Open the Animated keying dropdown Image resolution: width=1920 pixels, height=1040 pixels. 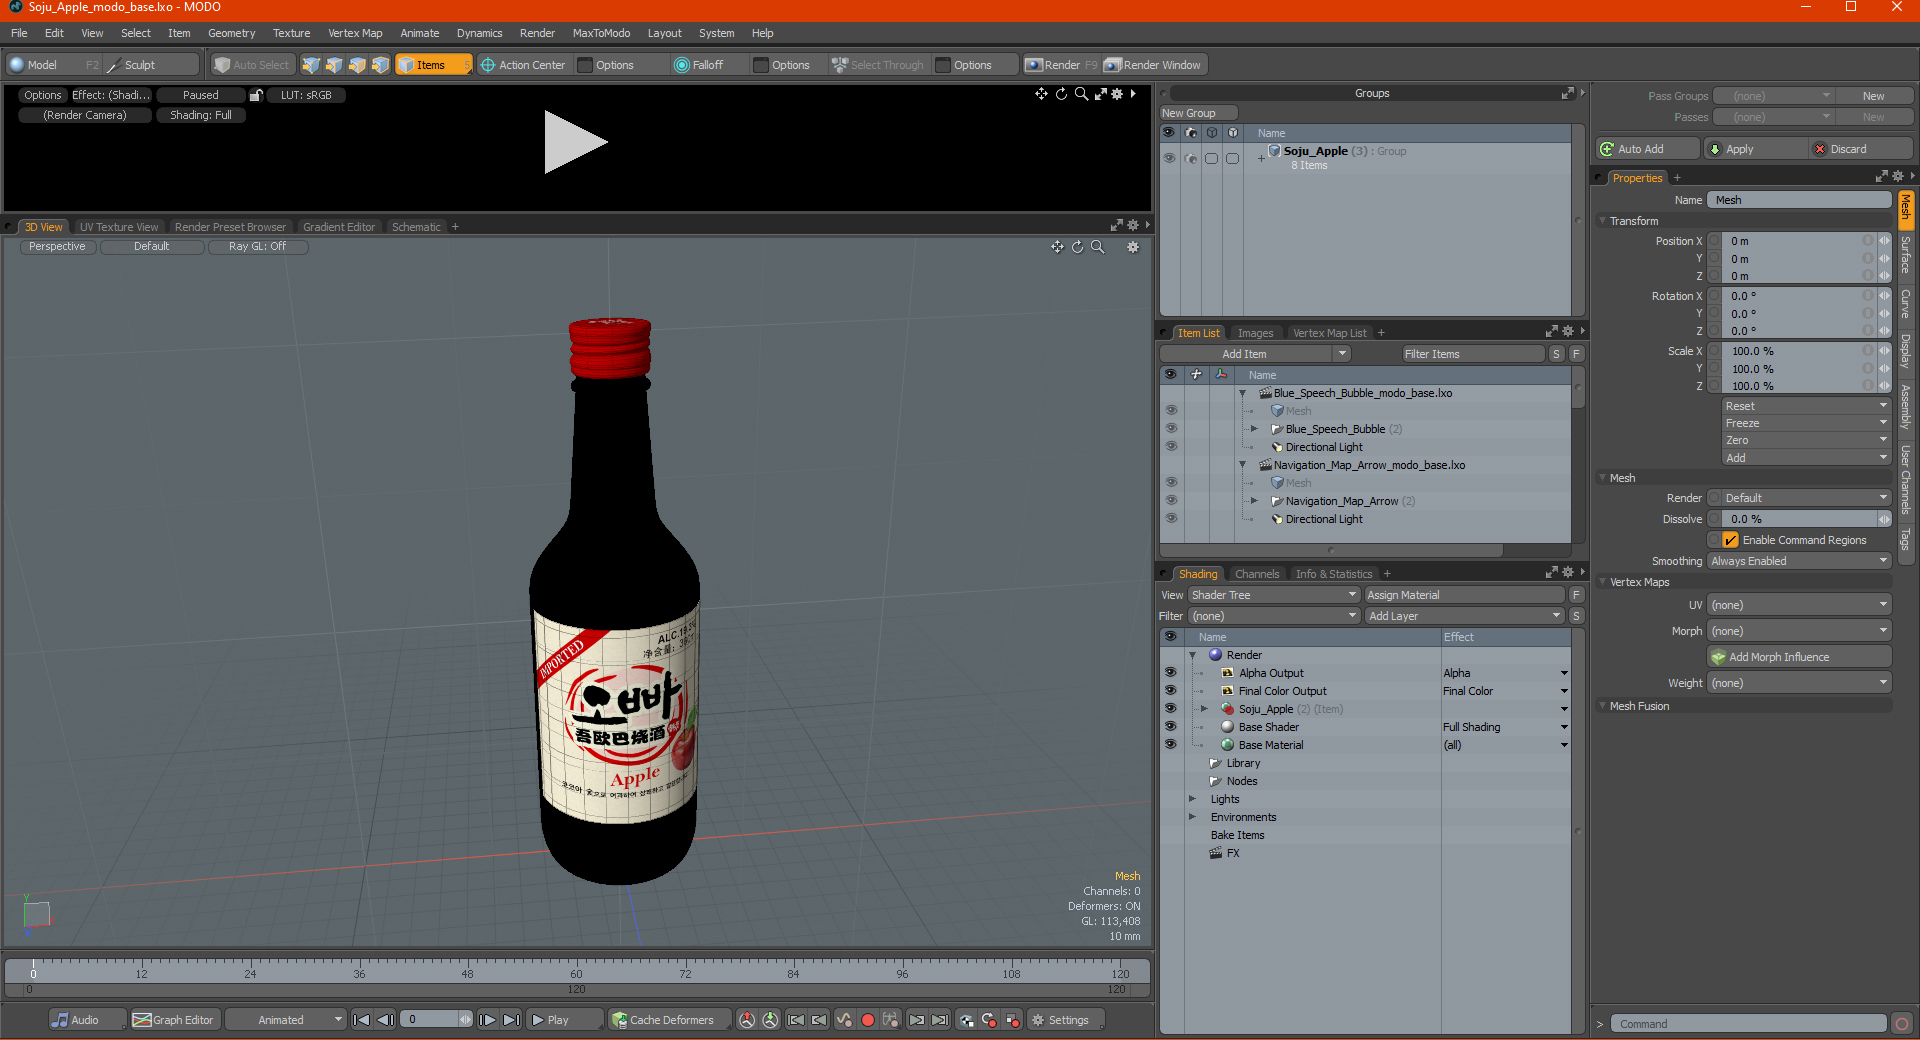[x=285, y=1020]
